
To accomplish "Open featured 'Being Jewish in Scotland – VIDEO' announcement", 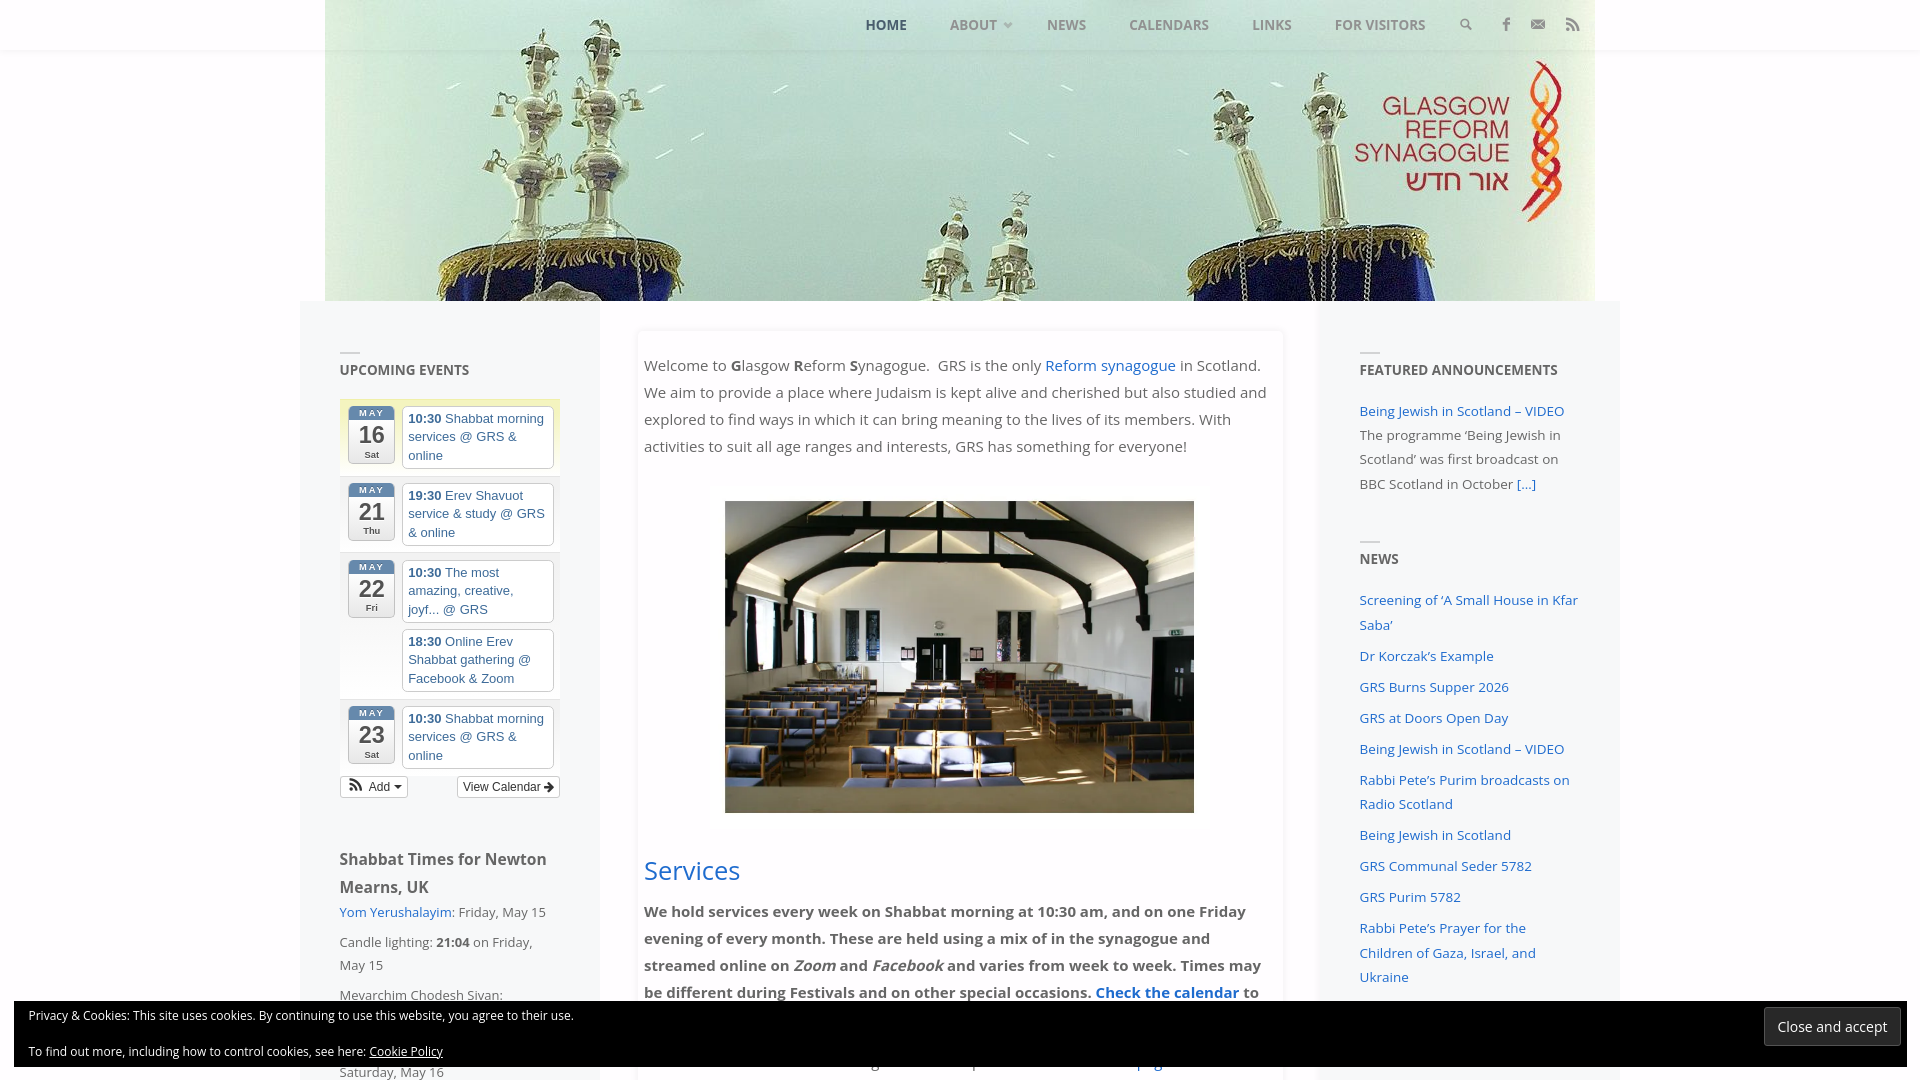I will 1461,411.
